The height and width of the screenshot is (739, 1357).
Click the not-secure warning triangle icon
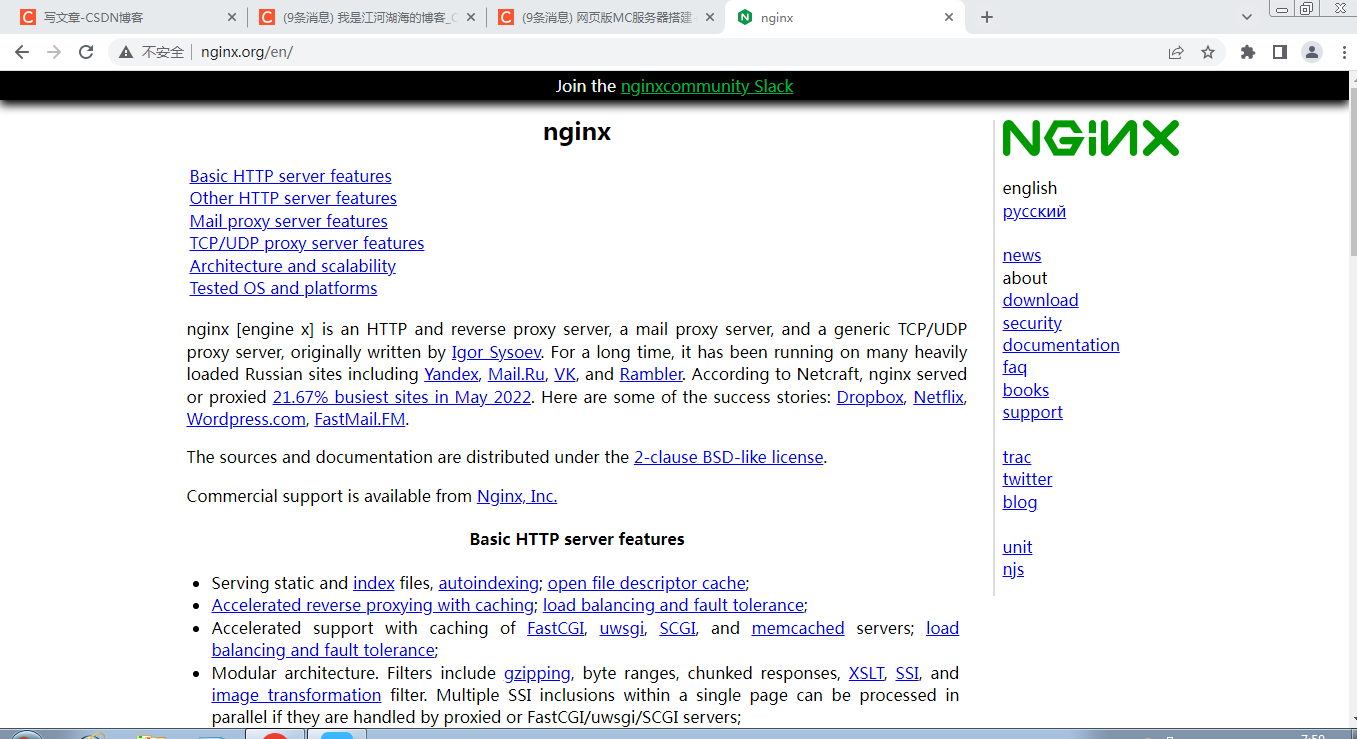pos(126,52)
